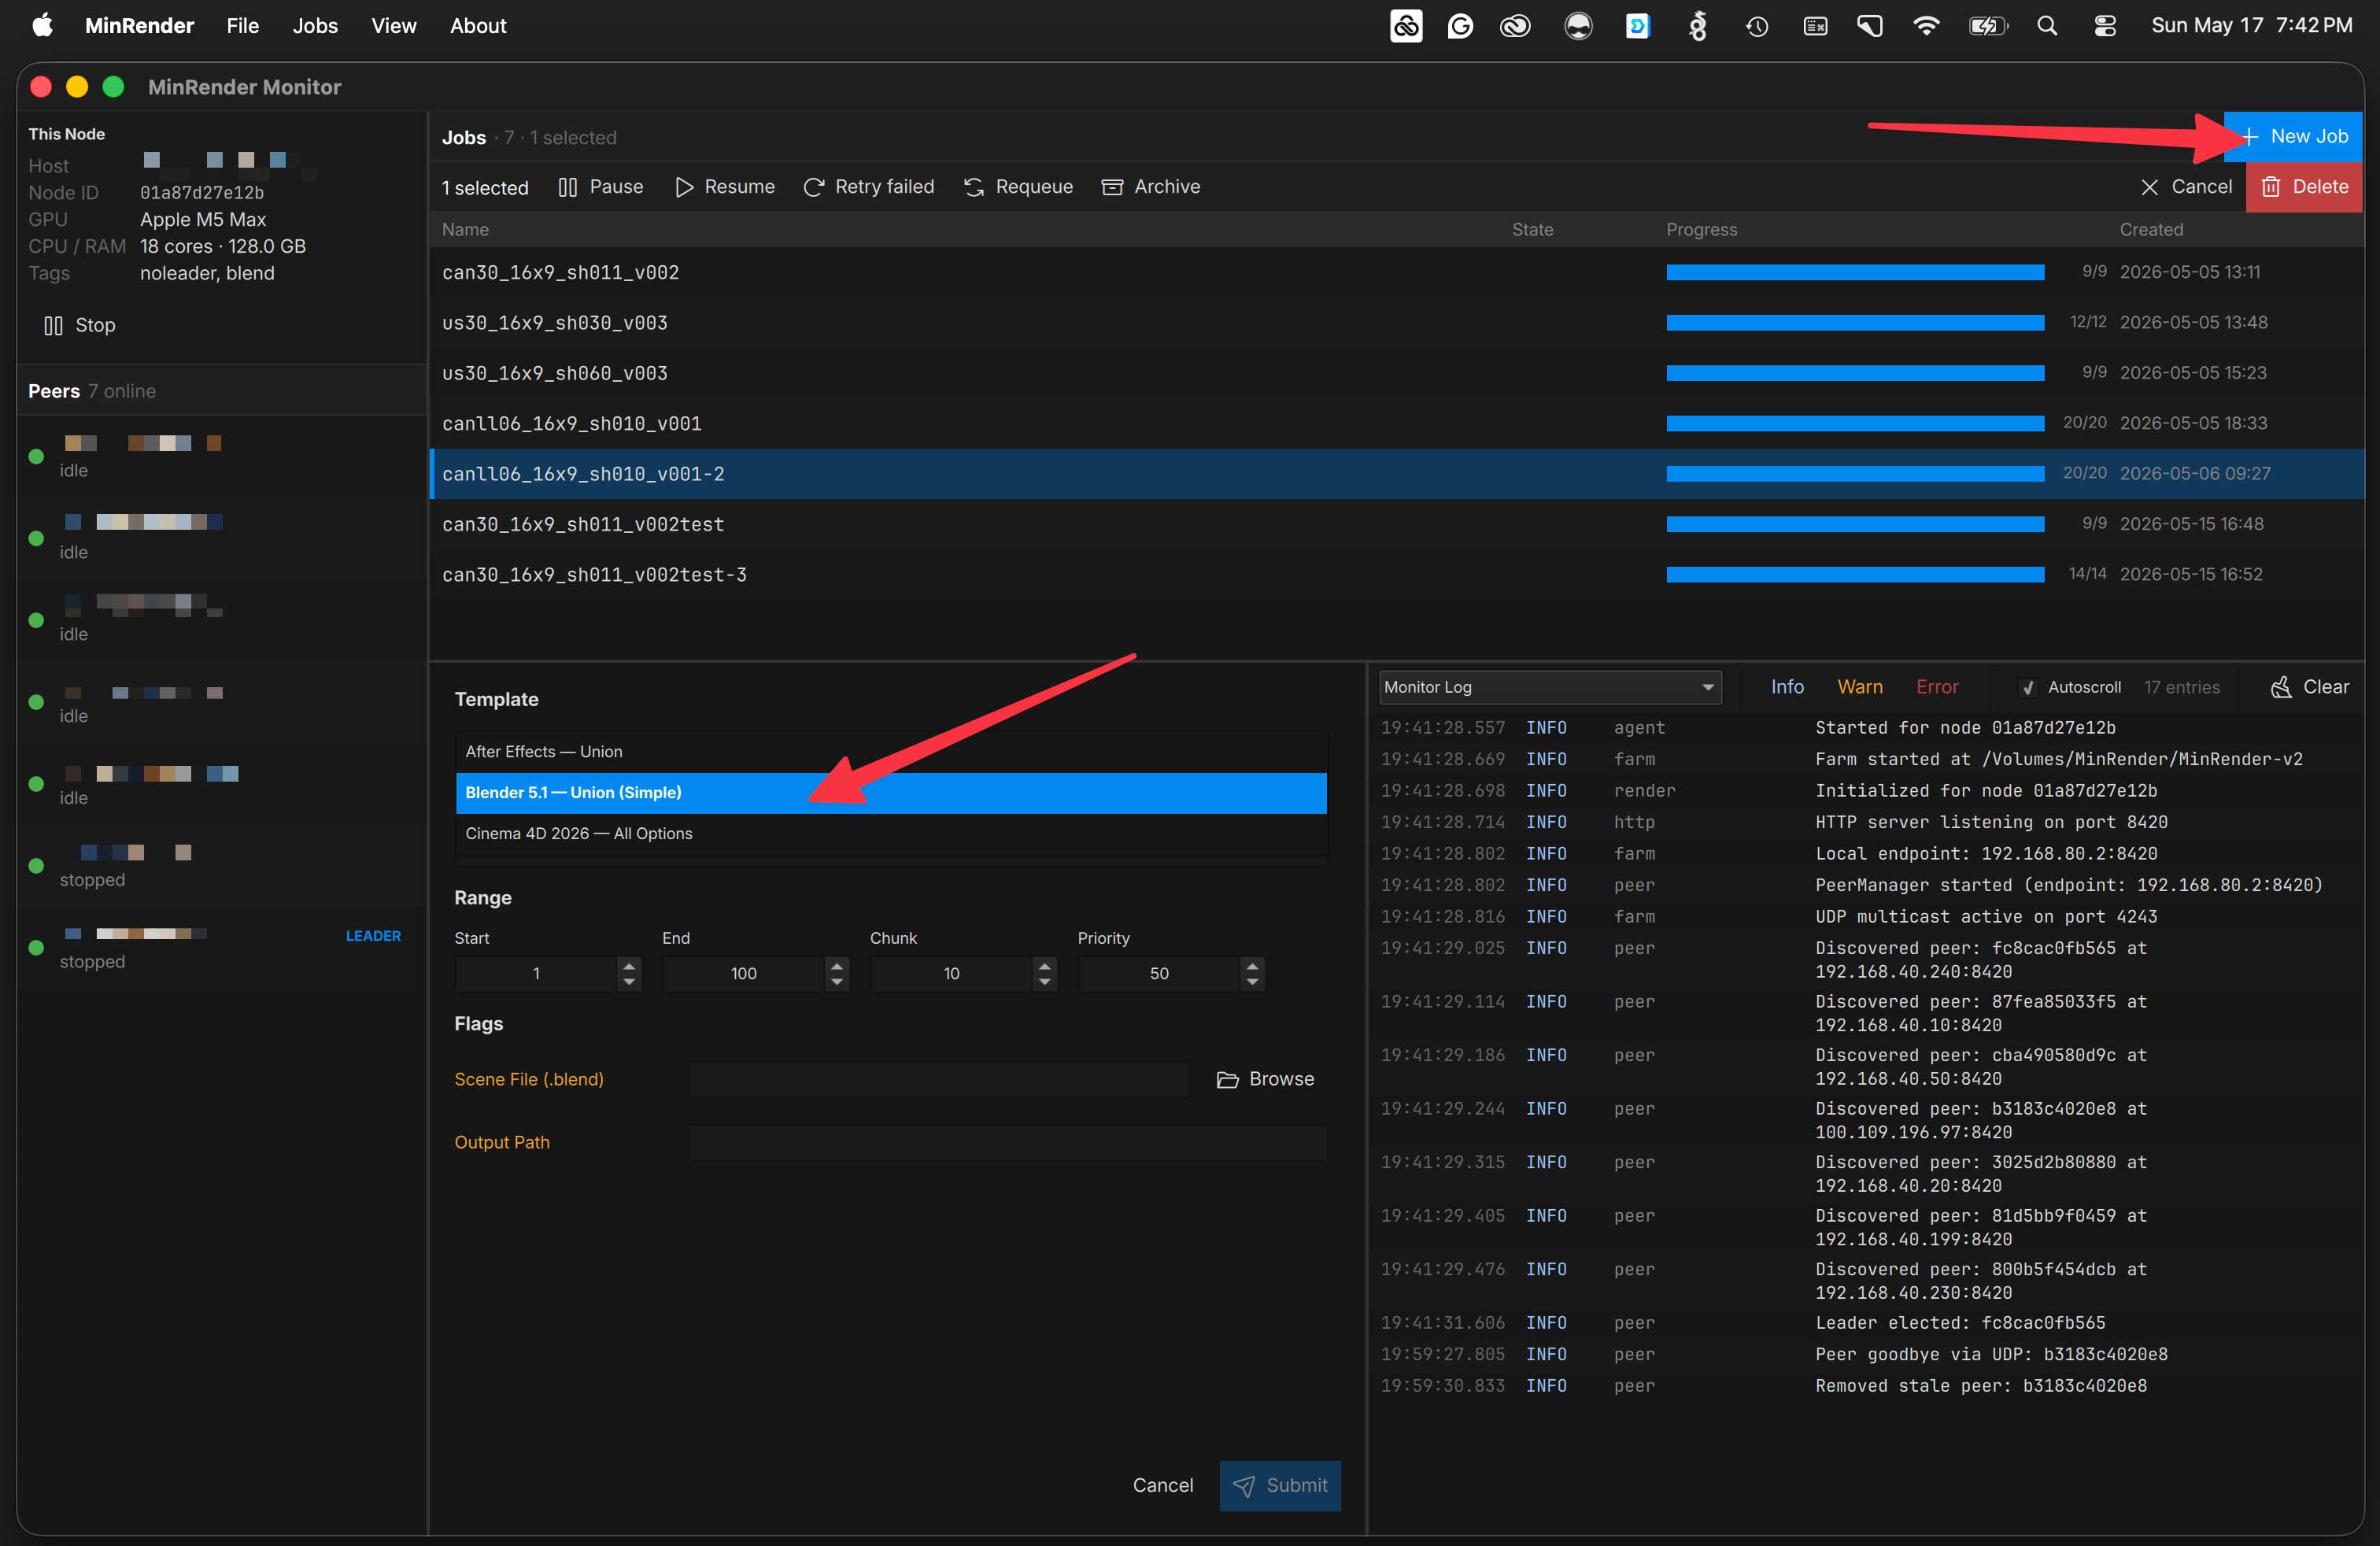
Task: Select job can30_16x9_sh011_v002
Action: (1397, 272)
